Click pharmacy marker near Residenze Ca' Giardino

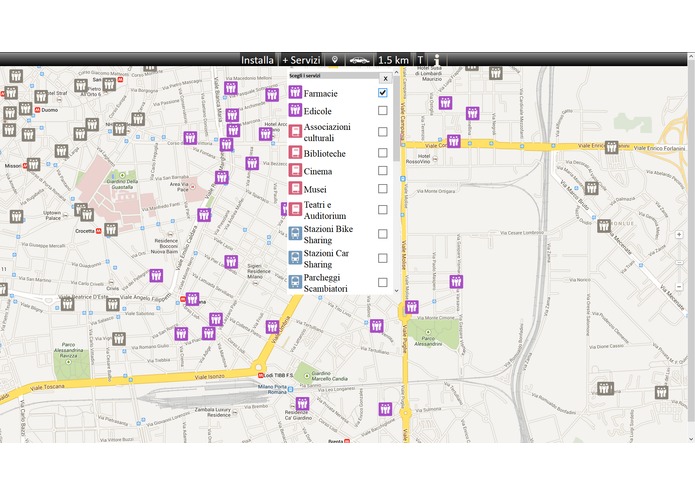[302, 404]
